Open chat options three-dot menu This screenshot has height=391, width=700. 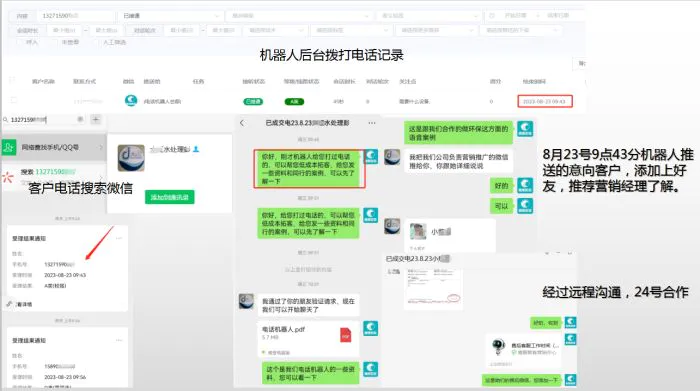click(372, 123)
